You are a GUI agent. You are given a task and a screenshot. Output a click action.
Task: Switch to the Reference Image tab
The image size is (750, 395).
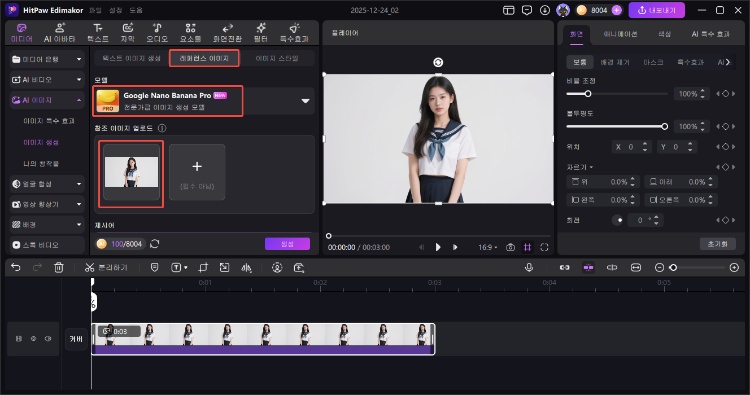coord(204,58)
